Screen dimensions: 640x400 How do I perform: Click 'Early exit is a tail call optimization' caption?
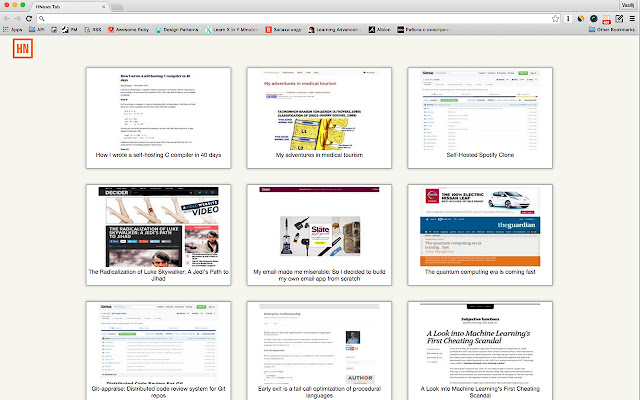click(x=319, y=392)
